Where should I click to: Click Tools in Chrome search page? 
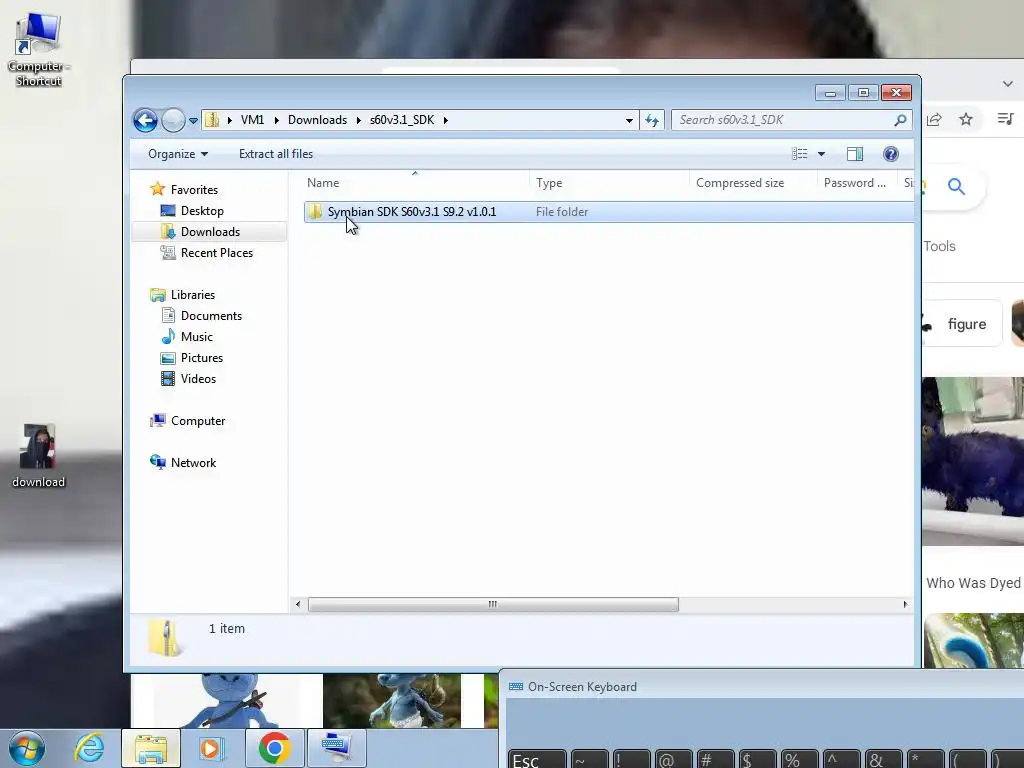click(940, 246)
